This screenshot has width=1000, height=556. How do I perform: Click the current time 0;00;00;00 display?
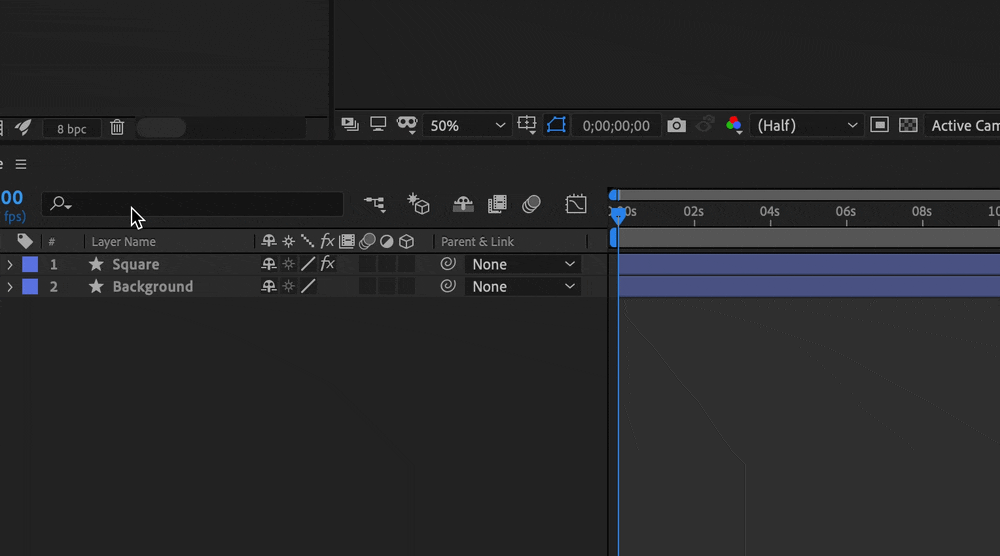[x=616, y=126]
